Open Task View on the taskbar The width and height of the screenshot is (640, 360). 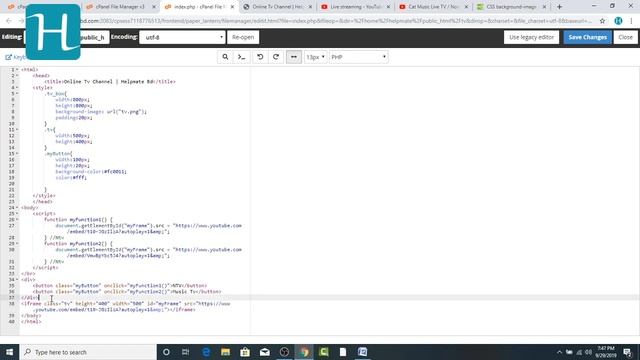coord(185,352)
